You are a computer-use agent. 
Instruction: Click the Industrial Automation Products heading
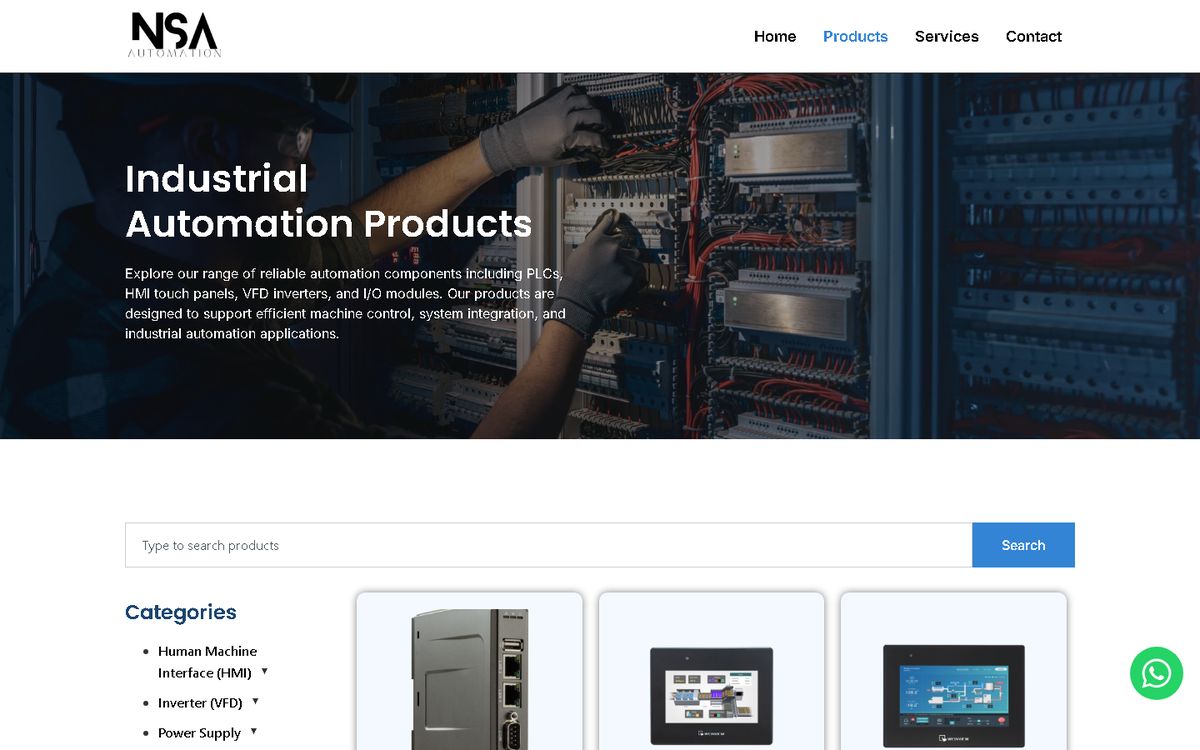coord(328,201)
